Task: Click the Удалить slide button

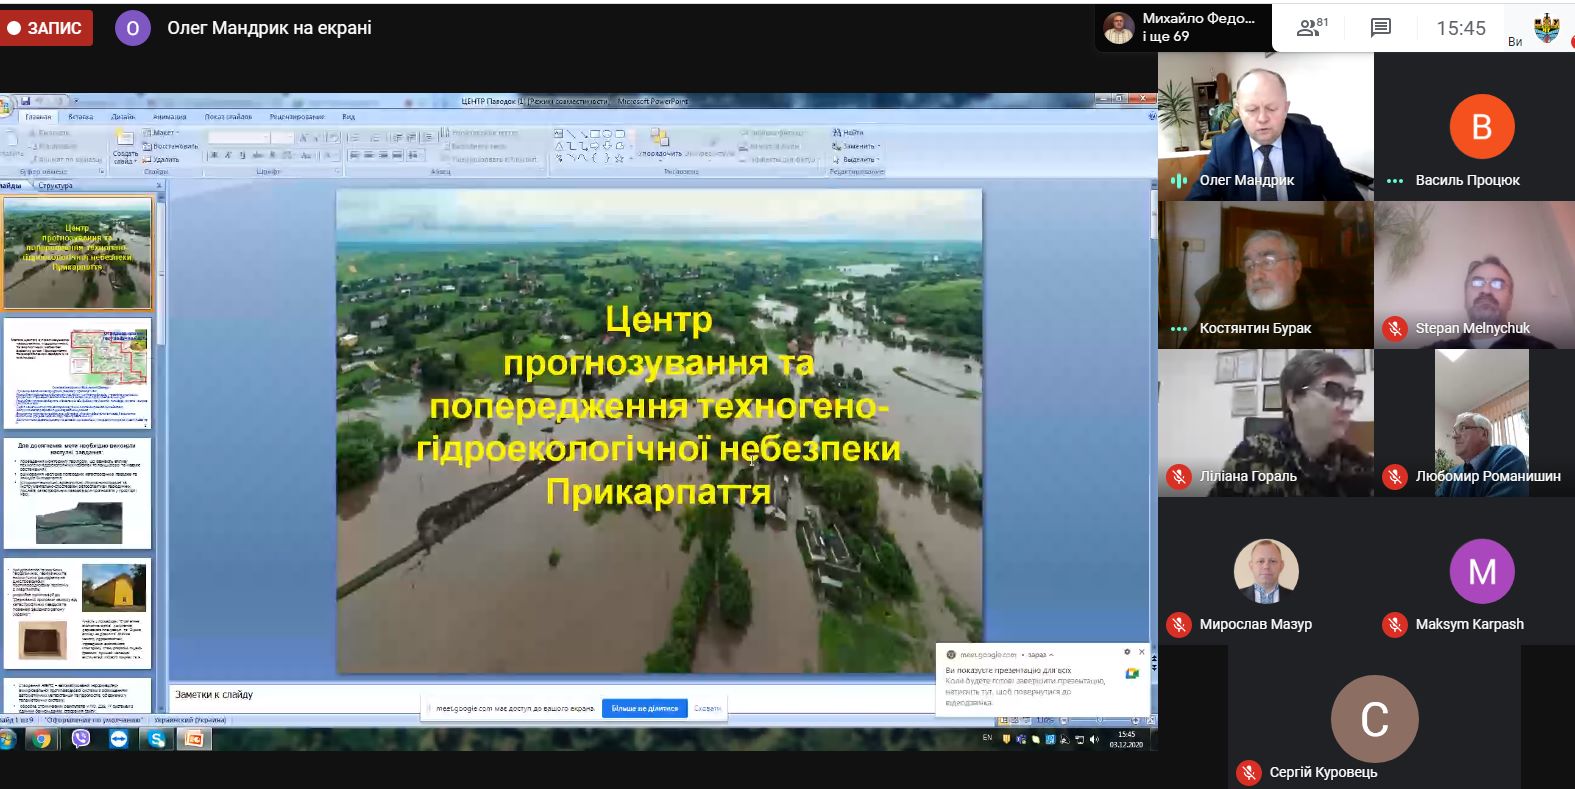Action: click(162, 159)
